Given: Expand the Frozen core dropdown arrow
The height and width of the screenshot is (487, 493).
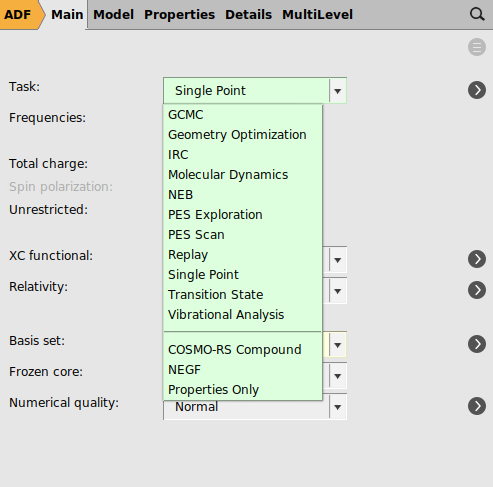Looking at the screenshot, I should coord(338,376).
